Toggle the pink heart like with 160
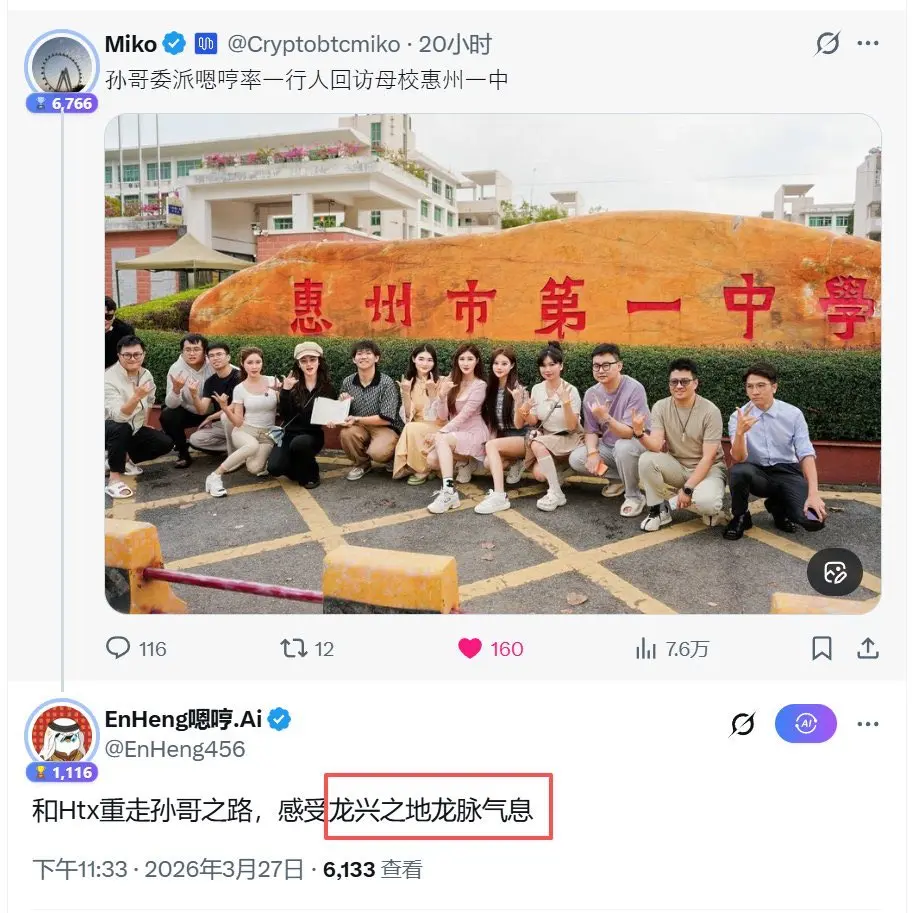 click(470, 648)
